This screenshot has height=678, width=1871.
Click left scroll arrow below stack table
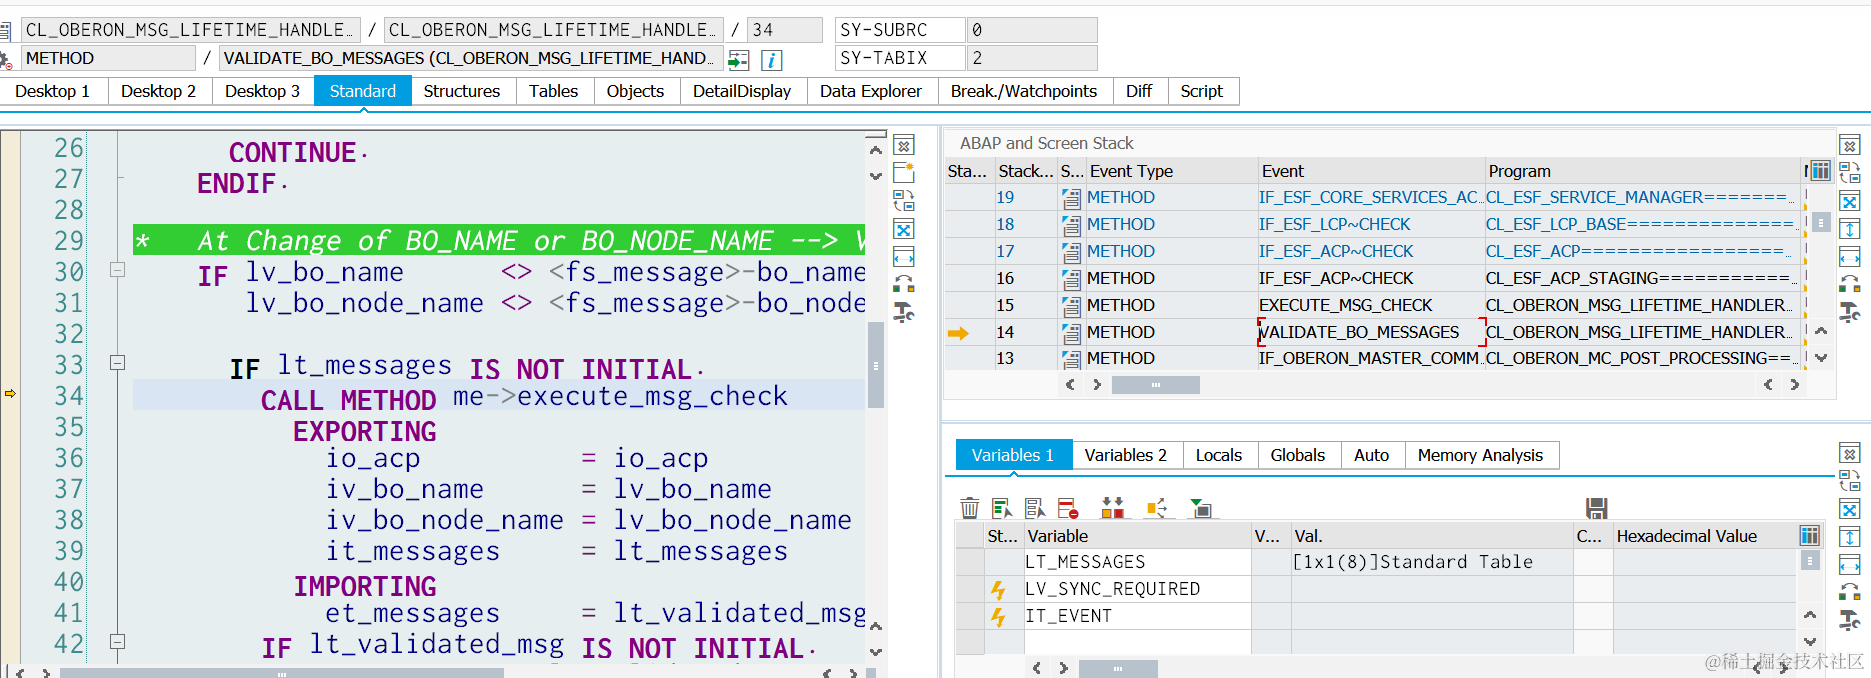tap(1070, 385)
